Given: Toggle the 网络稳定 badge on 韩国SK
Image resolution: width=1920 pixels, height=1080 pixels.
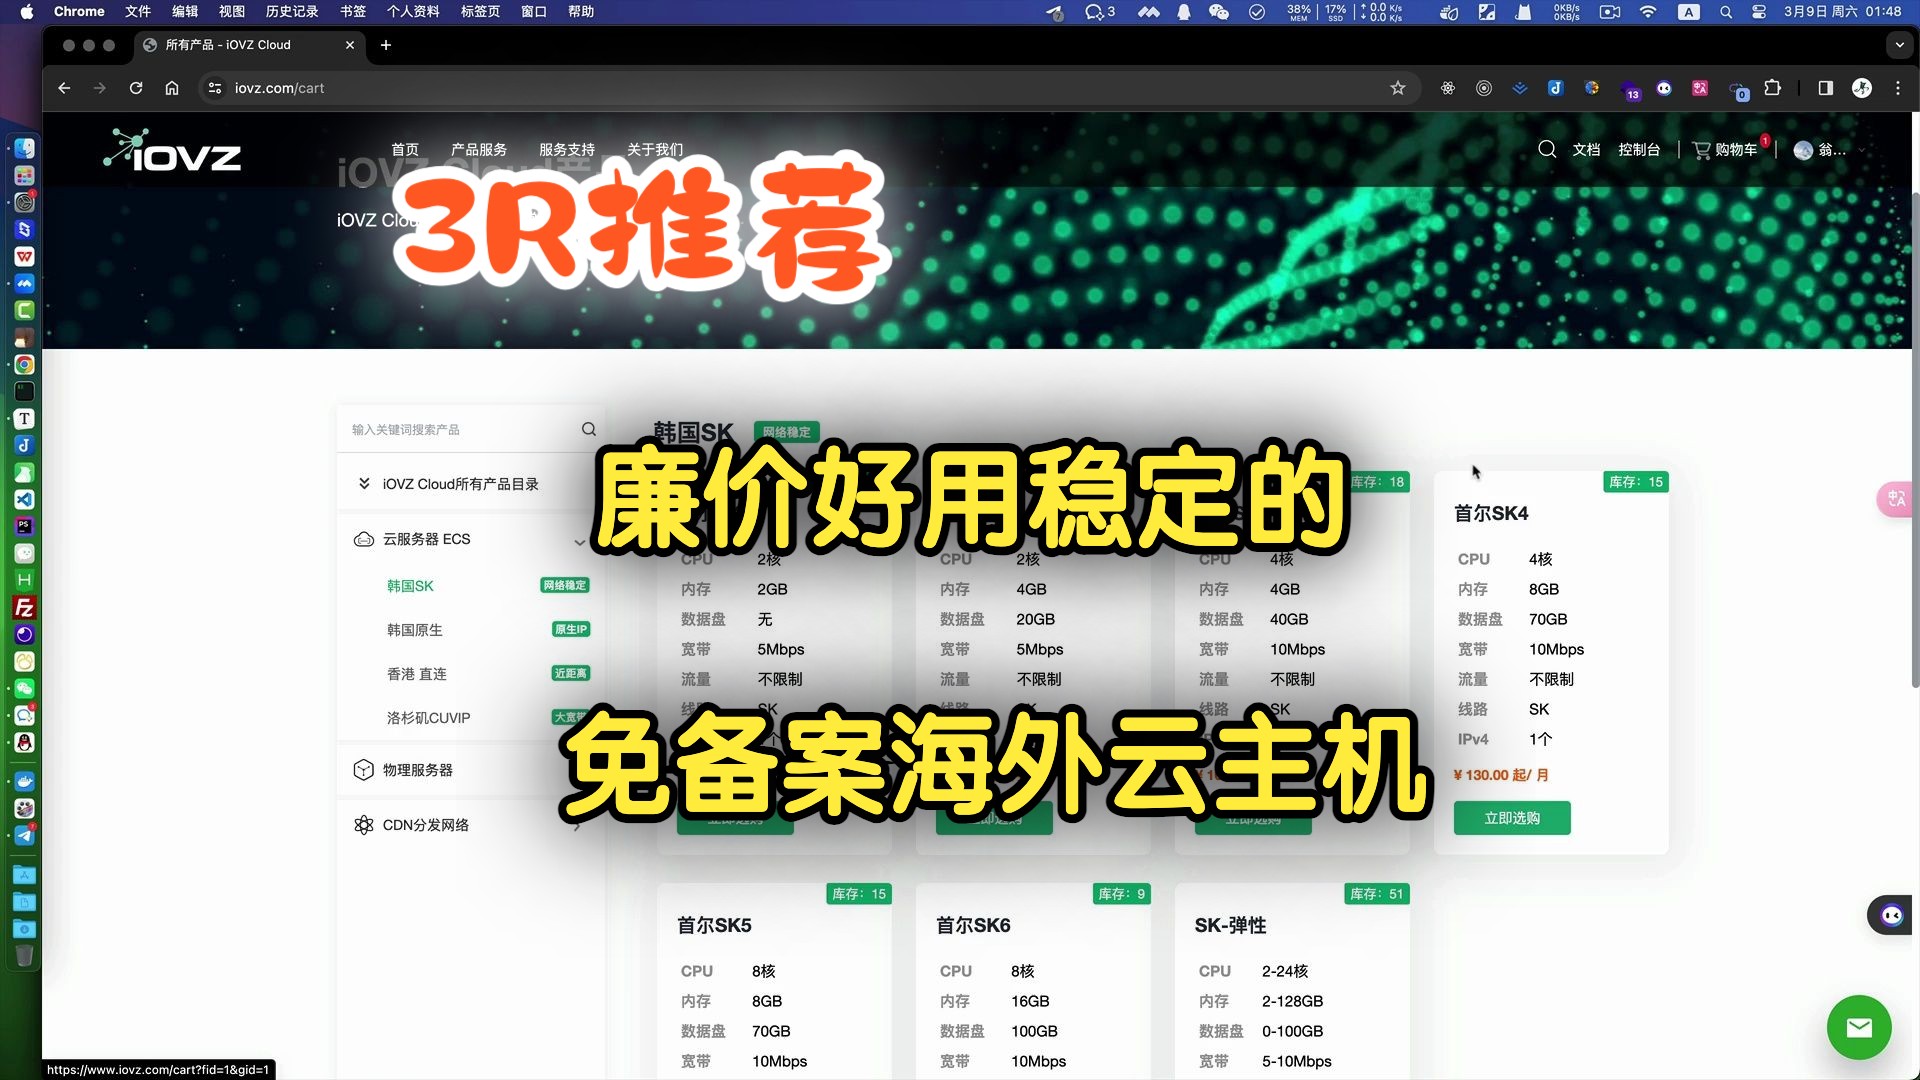Looking at the screenshot, I should tap(567, 585).
